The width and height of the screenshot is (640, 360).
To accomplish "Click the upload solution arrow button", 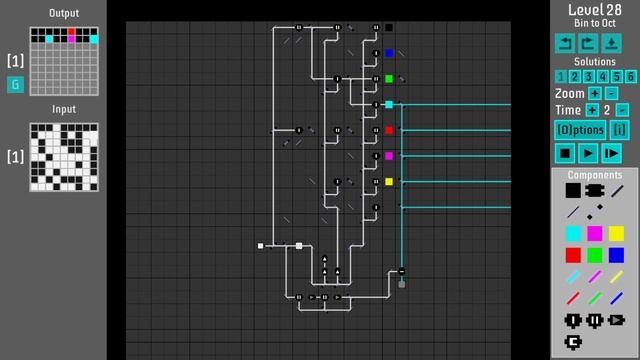I will pyautogui.click(x=611, y=43).
